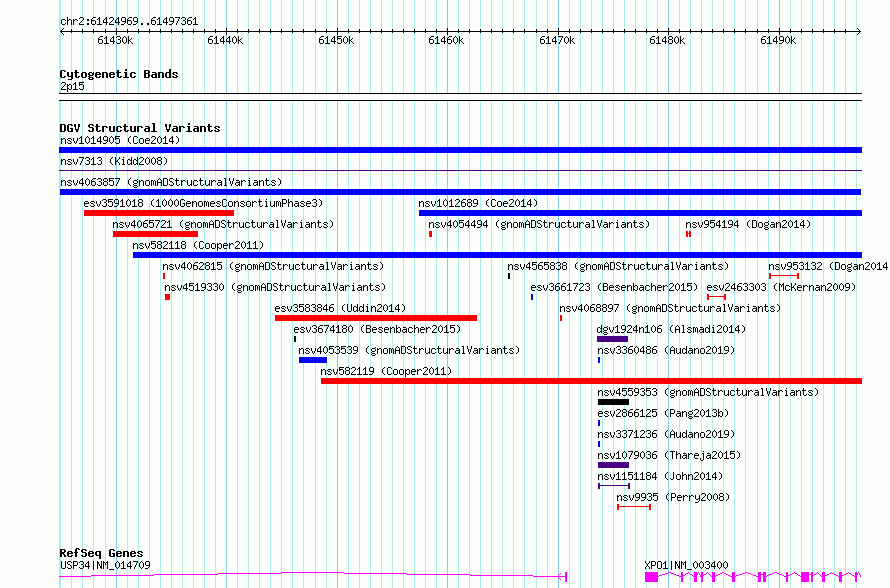Select the esv2463303 red interval marker
This screenshot has height=588, width=890.
pos(716,297)
